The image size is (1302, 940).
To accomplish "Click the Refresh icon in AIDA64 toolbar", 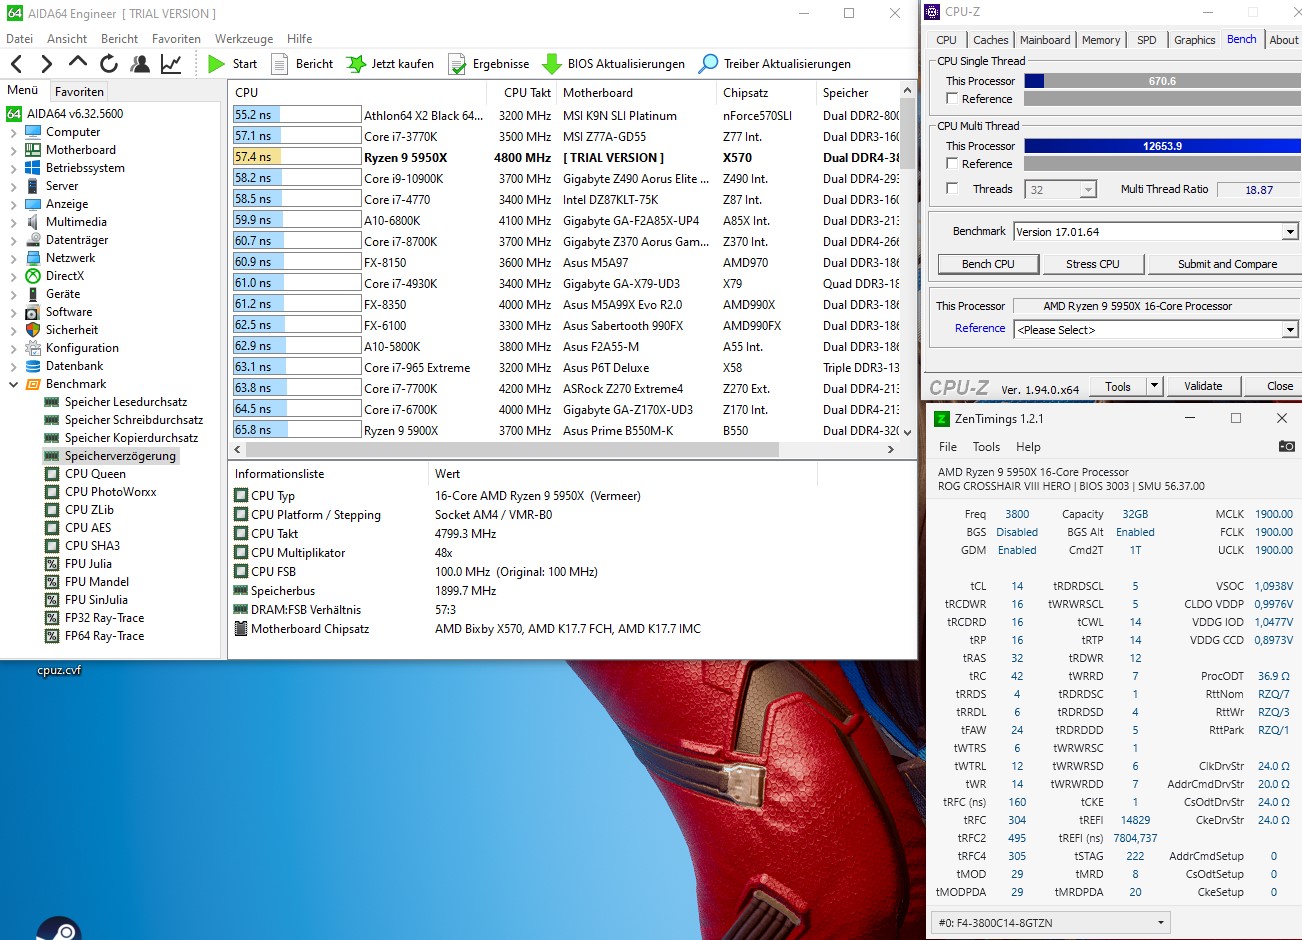I will click(x=109, y=64).
